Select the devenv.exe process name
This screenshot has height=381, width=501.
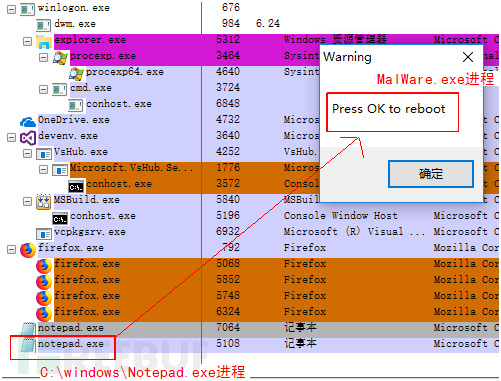coord(68,136)
